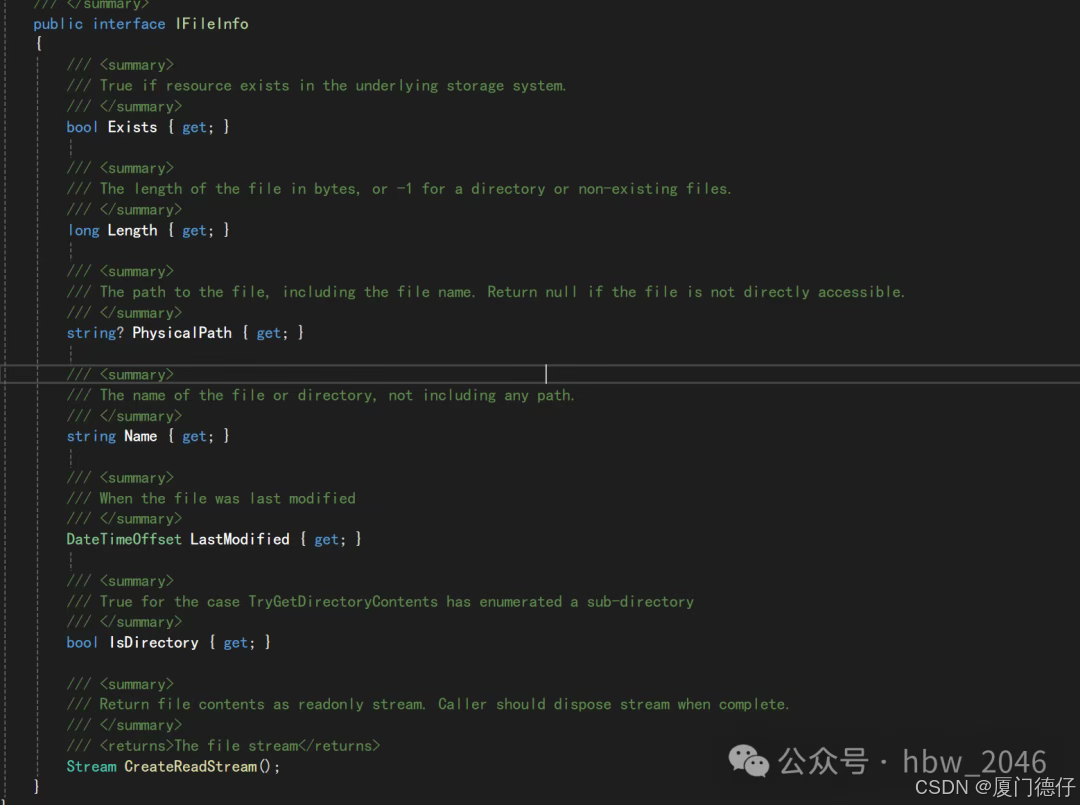The image size is (1080, 805).
Task: Click the comment 'True if resource exists in the underlying storage system'
Action: [316, 85]
